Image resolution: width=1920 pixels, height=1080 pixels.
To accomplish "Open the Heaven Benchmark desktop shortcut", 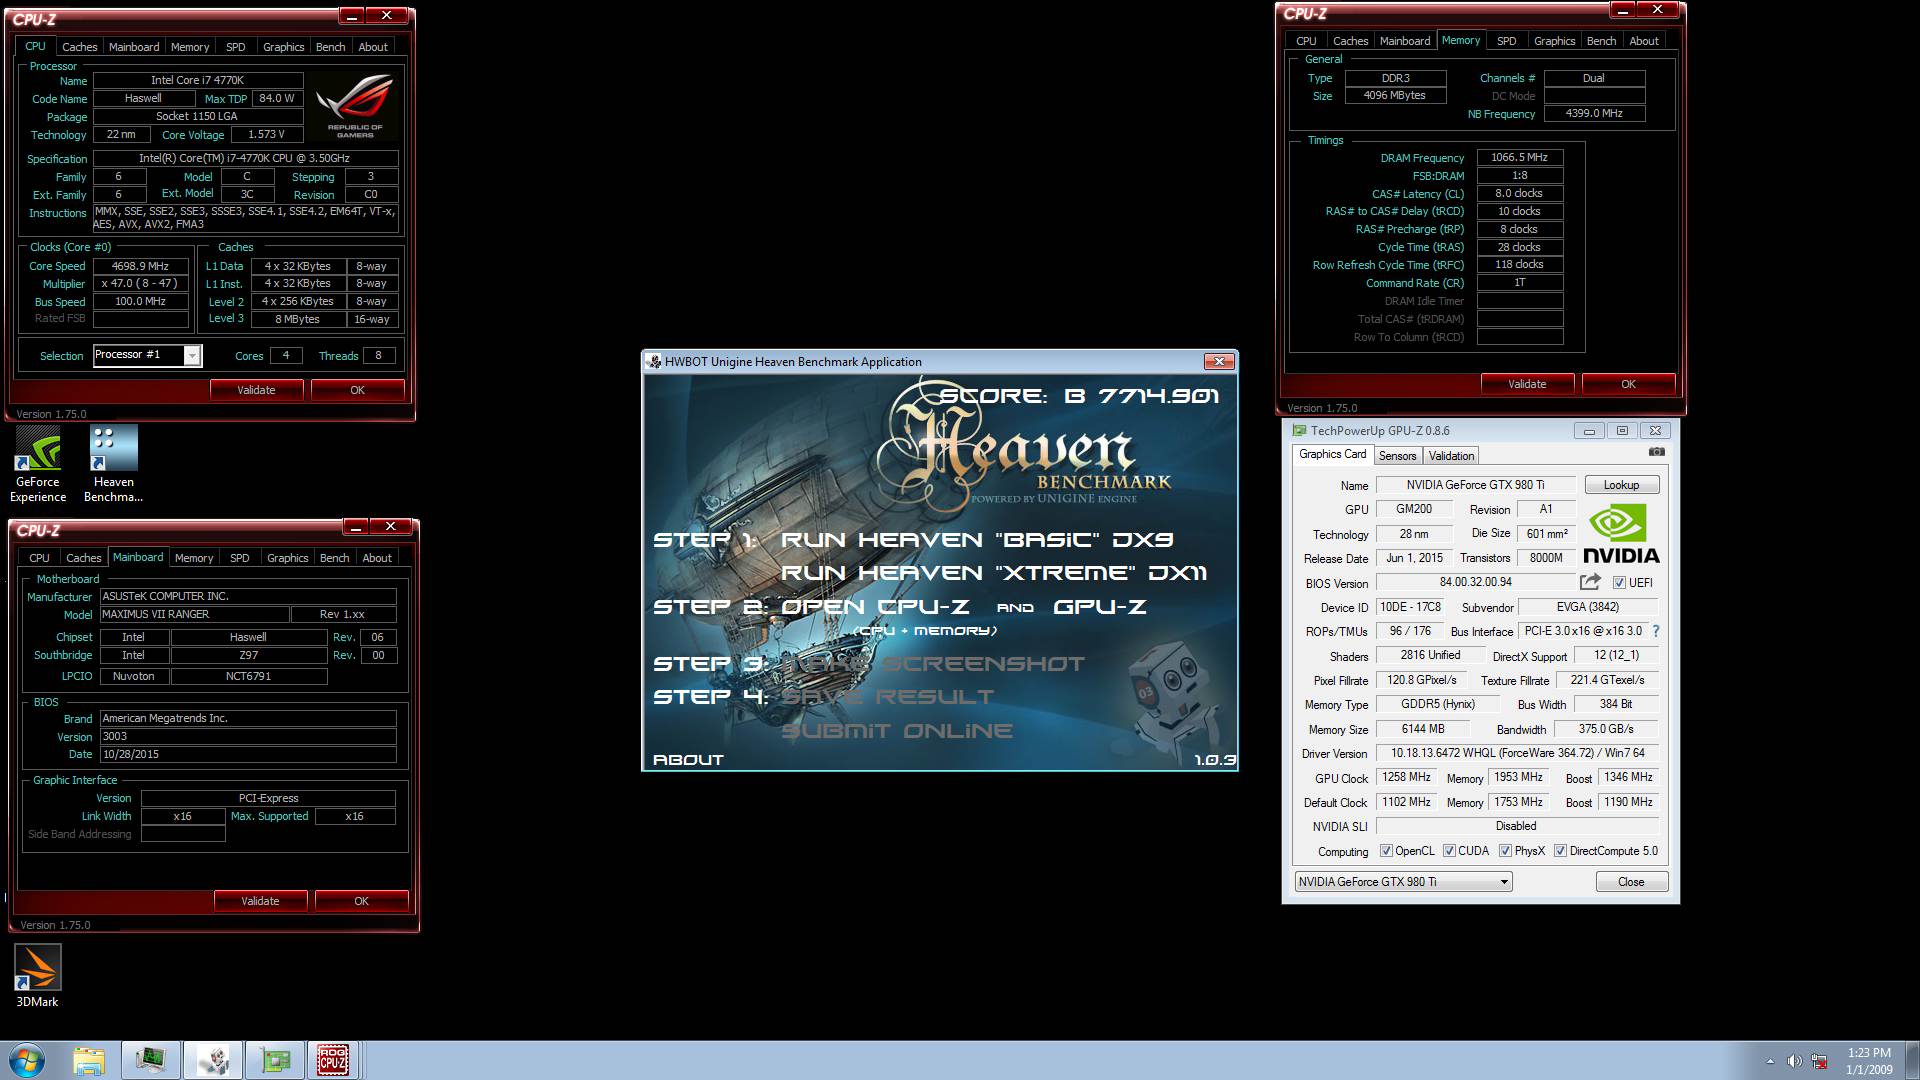I will tap(113, 463).
